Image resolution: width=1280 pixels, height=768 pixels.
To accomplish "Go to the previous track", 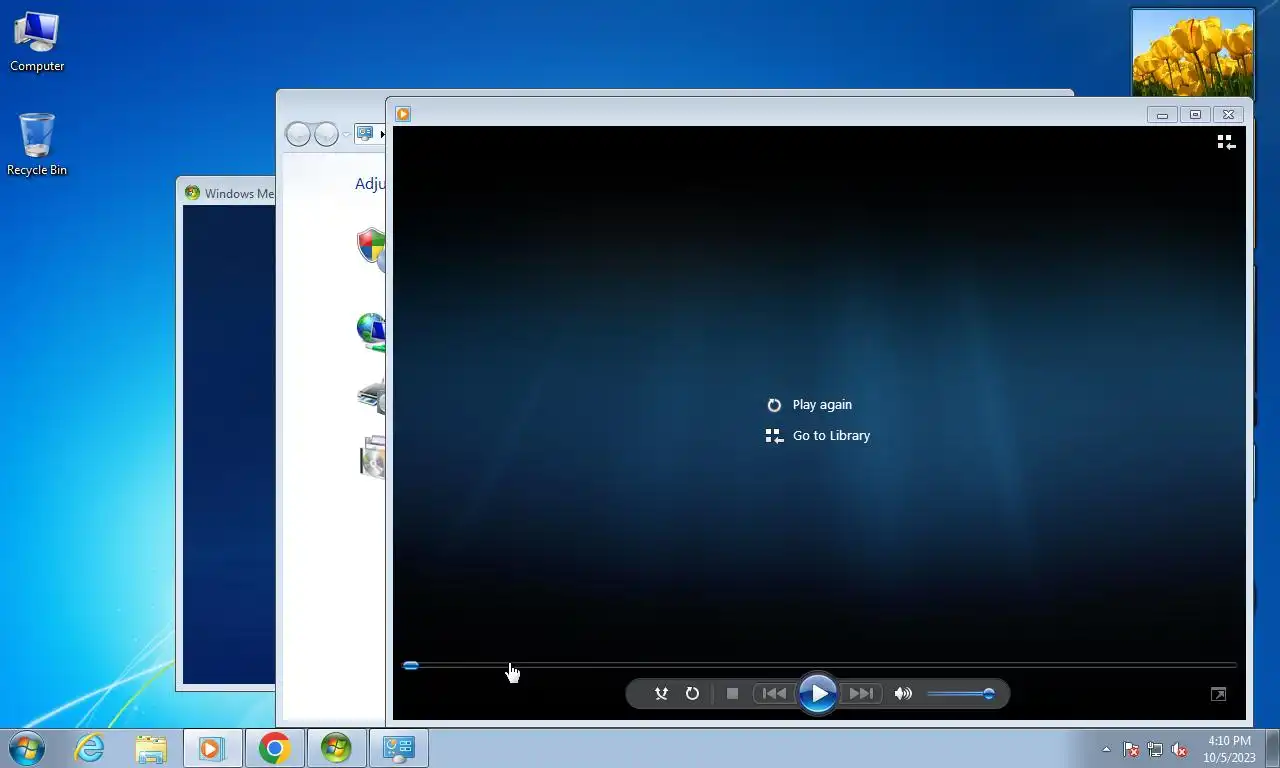I will (774, 693).
